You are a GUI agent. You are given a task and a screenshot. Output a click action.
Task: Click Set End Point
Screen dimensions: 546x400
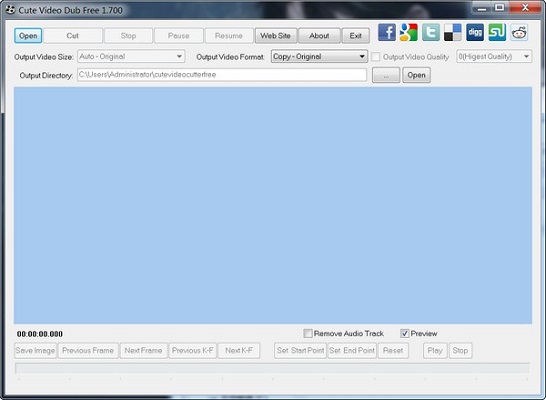pyautogui.click(x=352, y=351)
